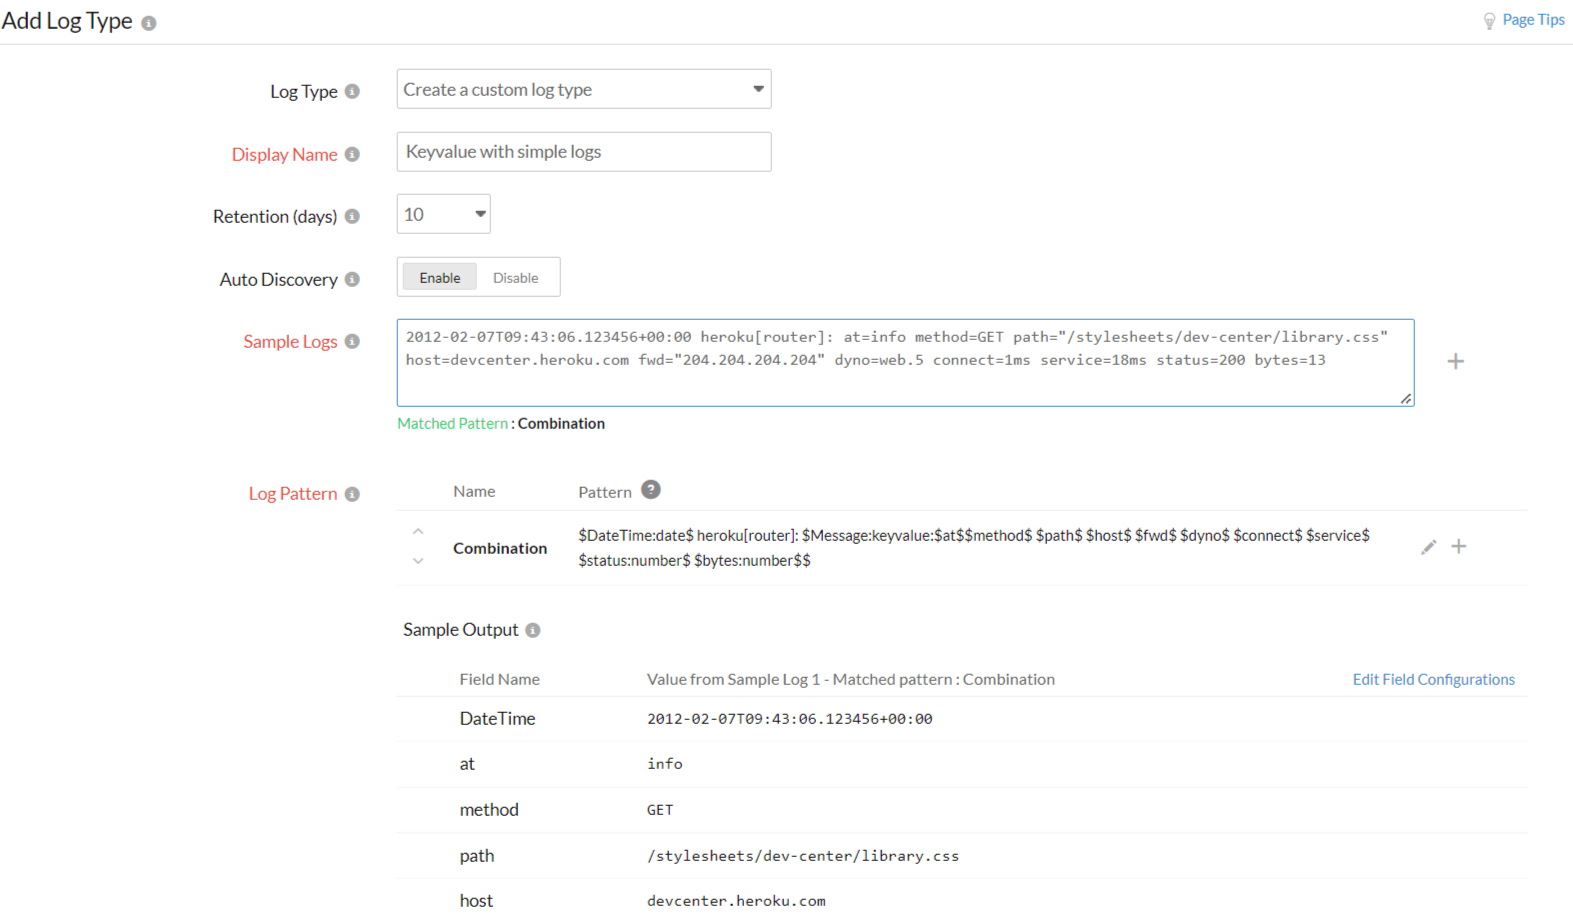
Task: Add new log pattern with plus icon
Action: point(1459,546)
